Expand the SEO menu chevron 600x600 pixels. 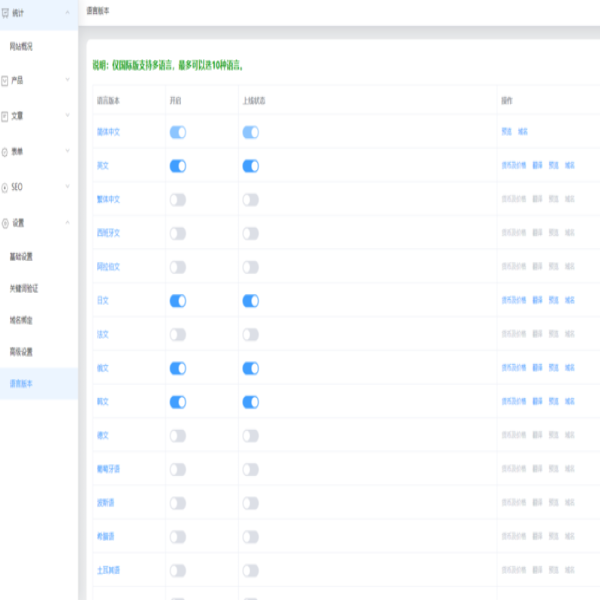(67, 186)
